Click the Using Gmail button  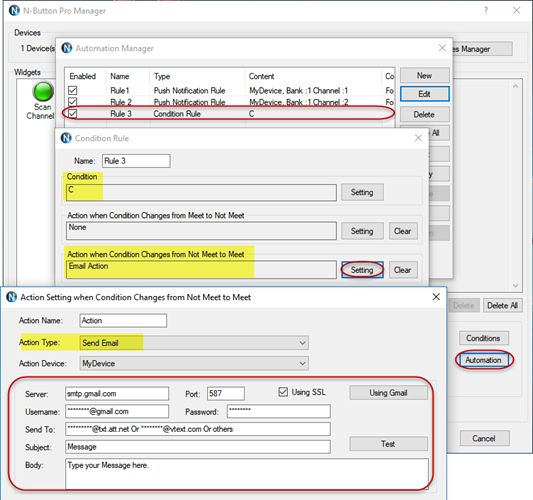(389, 393)
